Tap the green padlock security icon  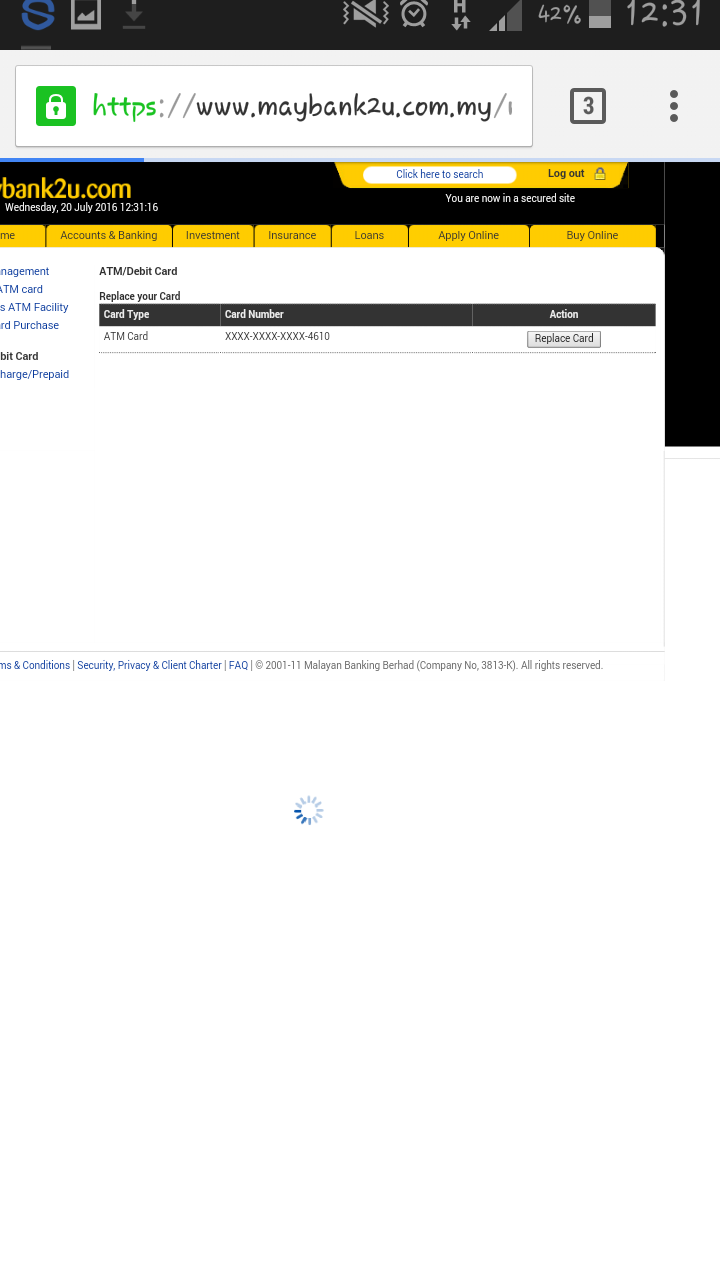[x=56, y=106]
